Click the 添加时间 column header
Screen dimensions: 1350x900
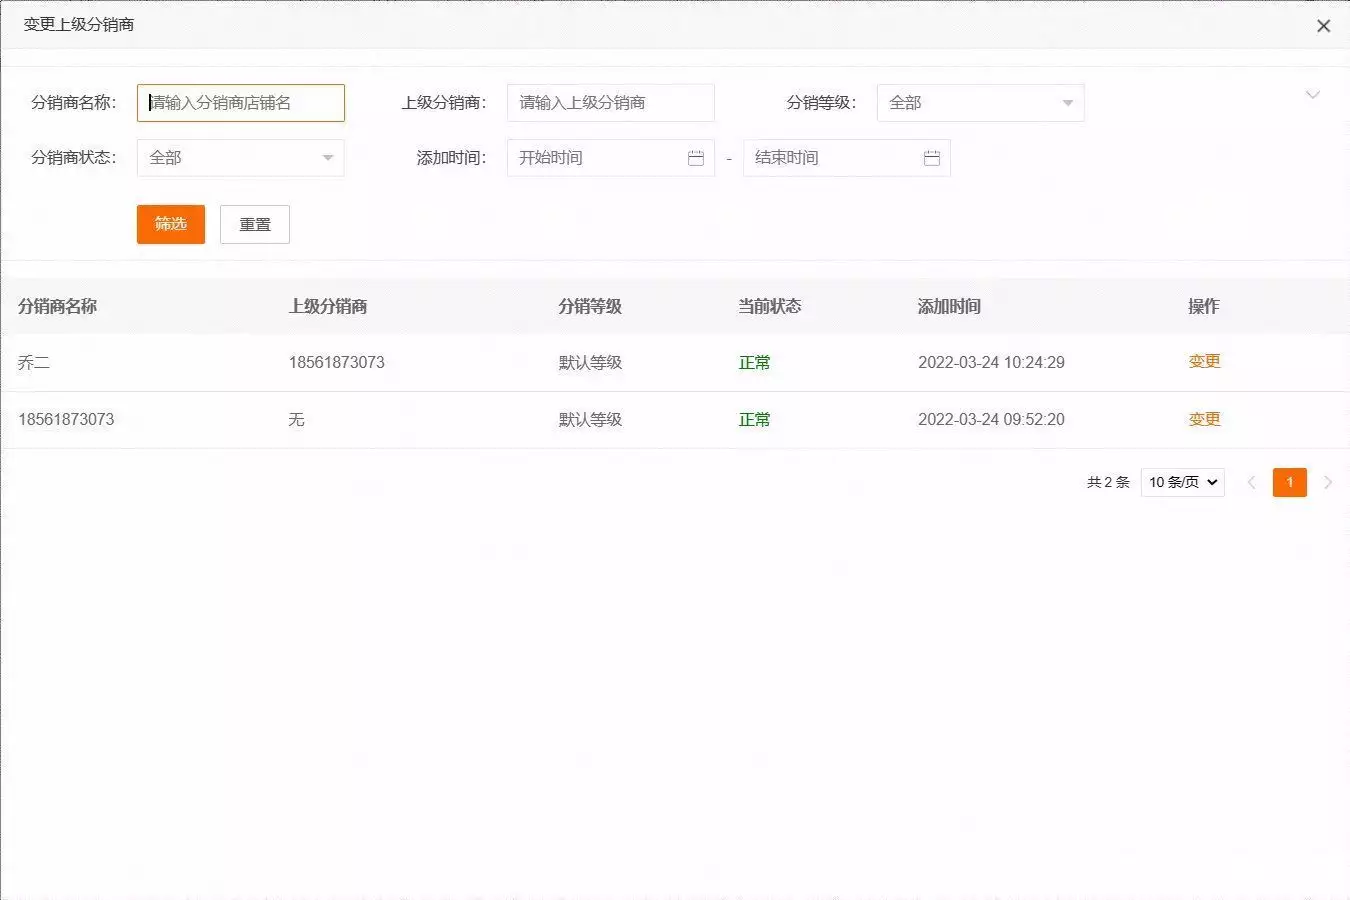tap(949, 306)
